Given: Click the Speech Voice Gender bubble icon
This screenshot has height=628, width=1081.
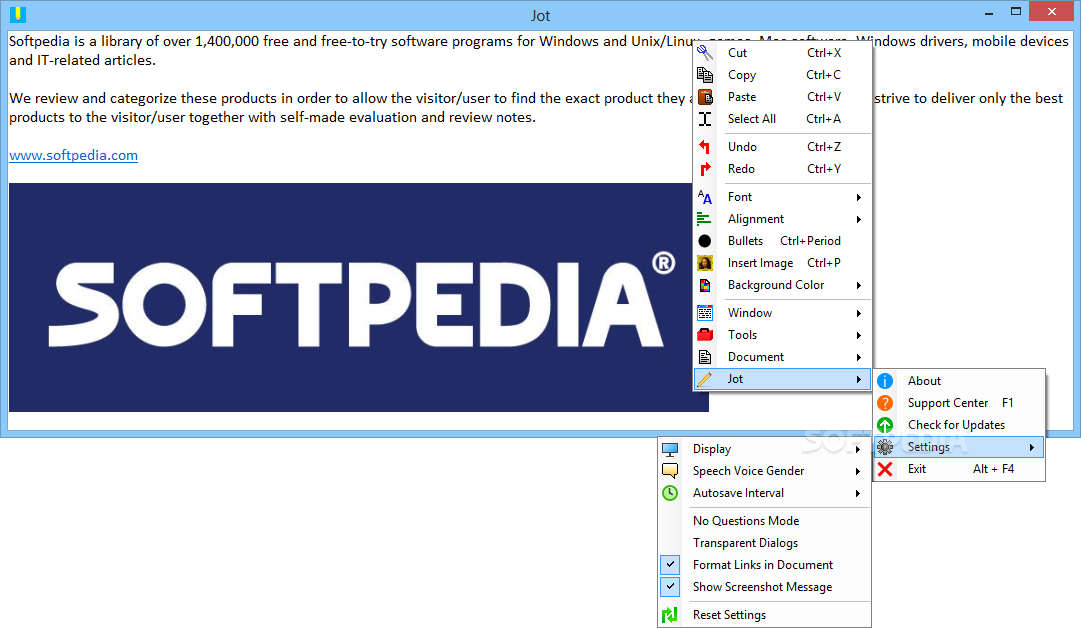Looking at the screenshot, I should pos(670,471).
